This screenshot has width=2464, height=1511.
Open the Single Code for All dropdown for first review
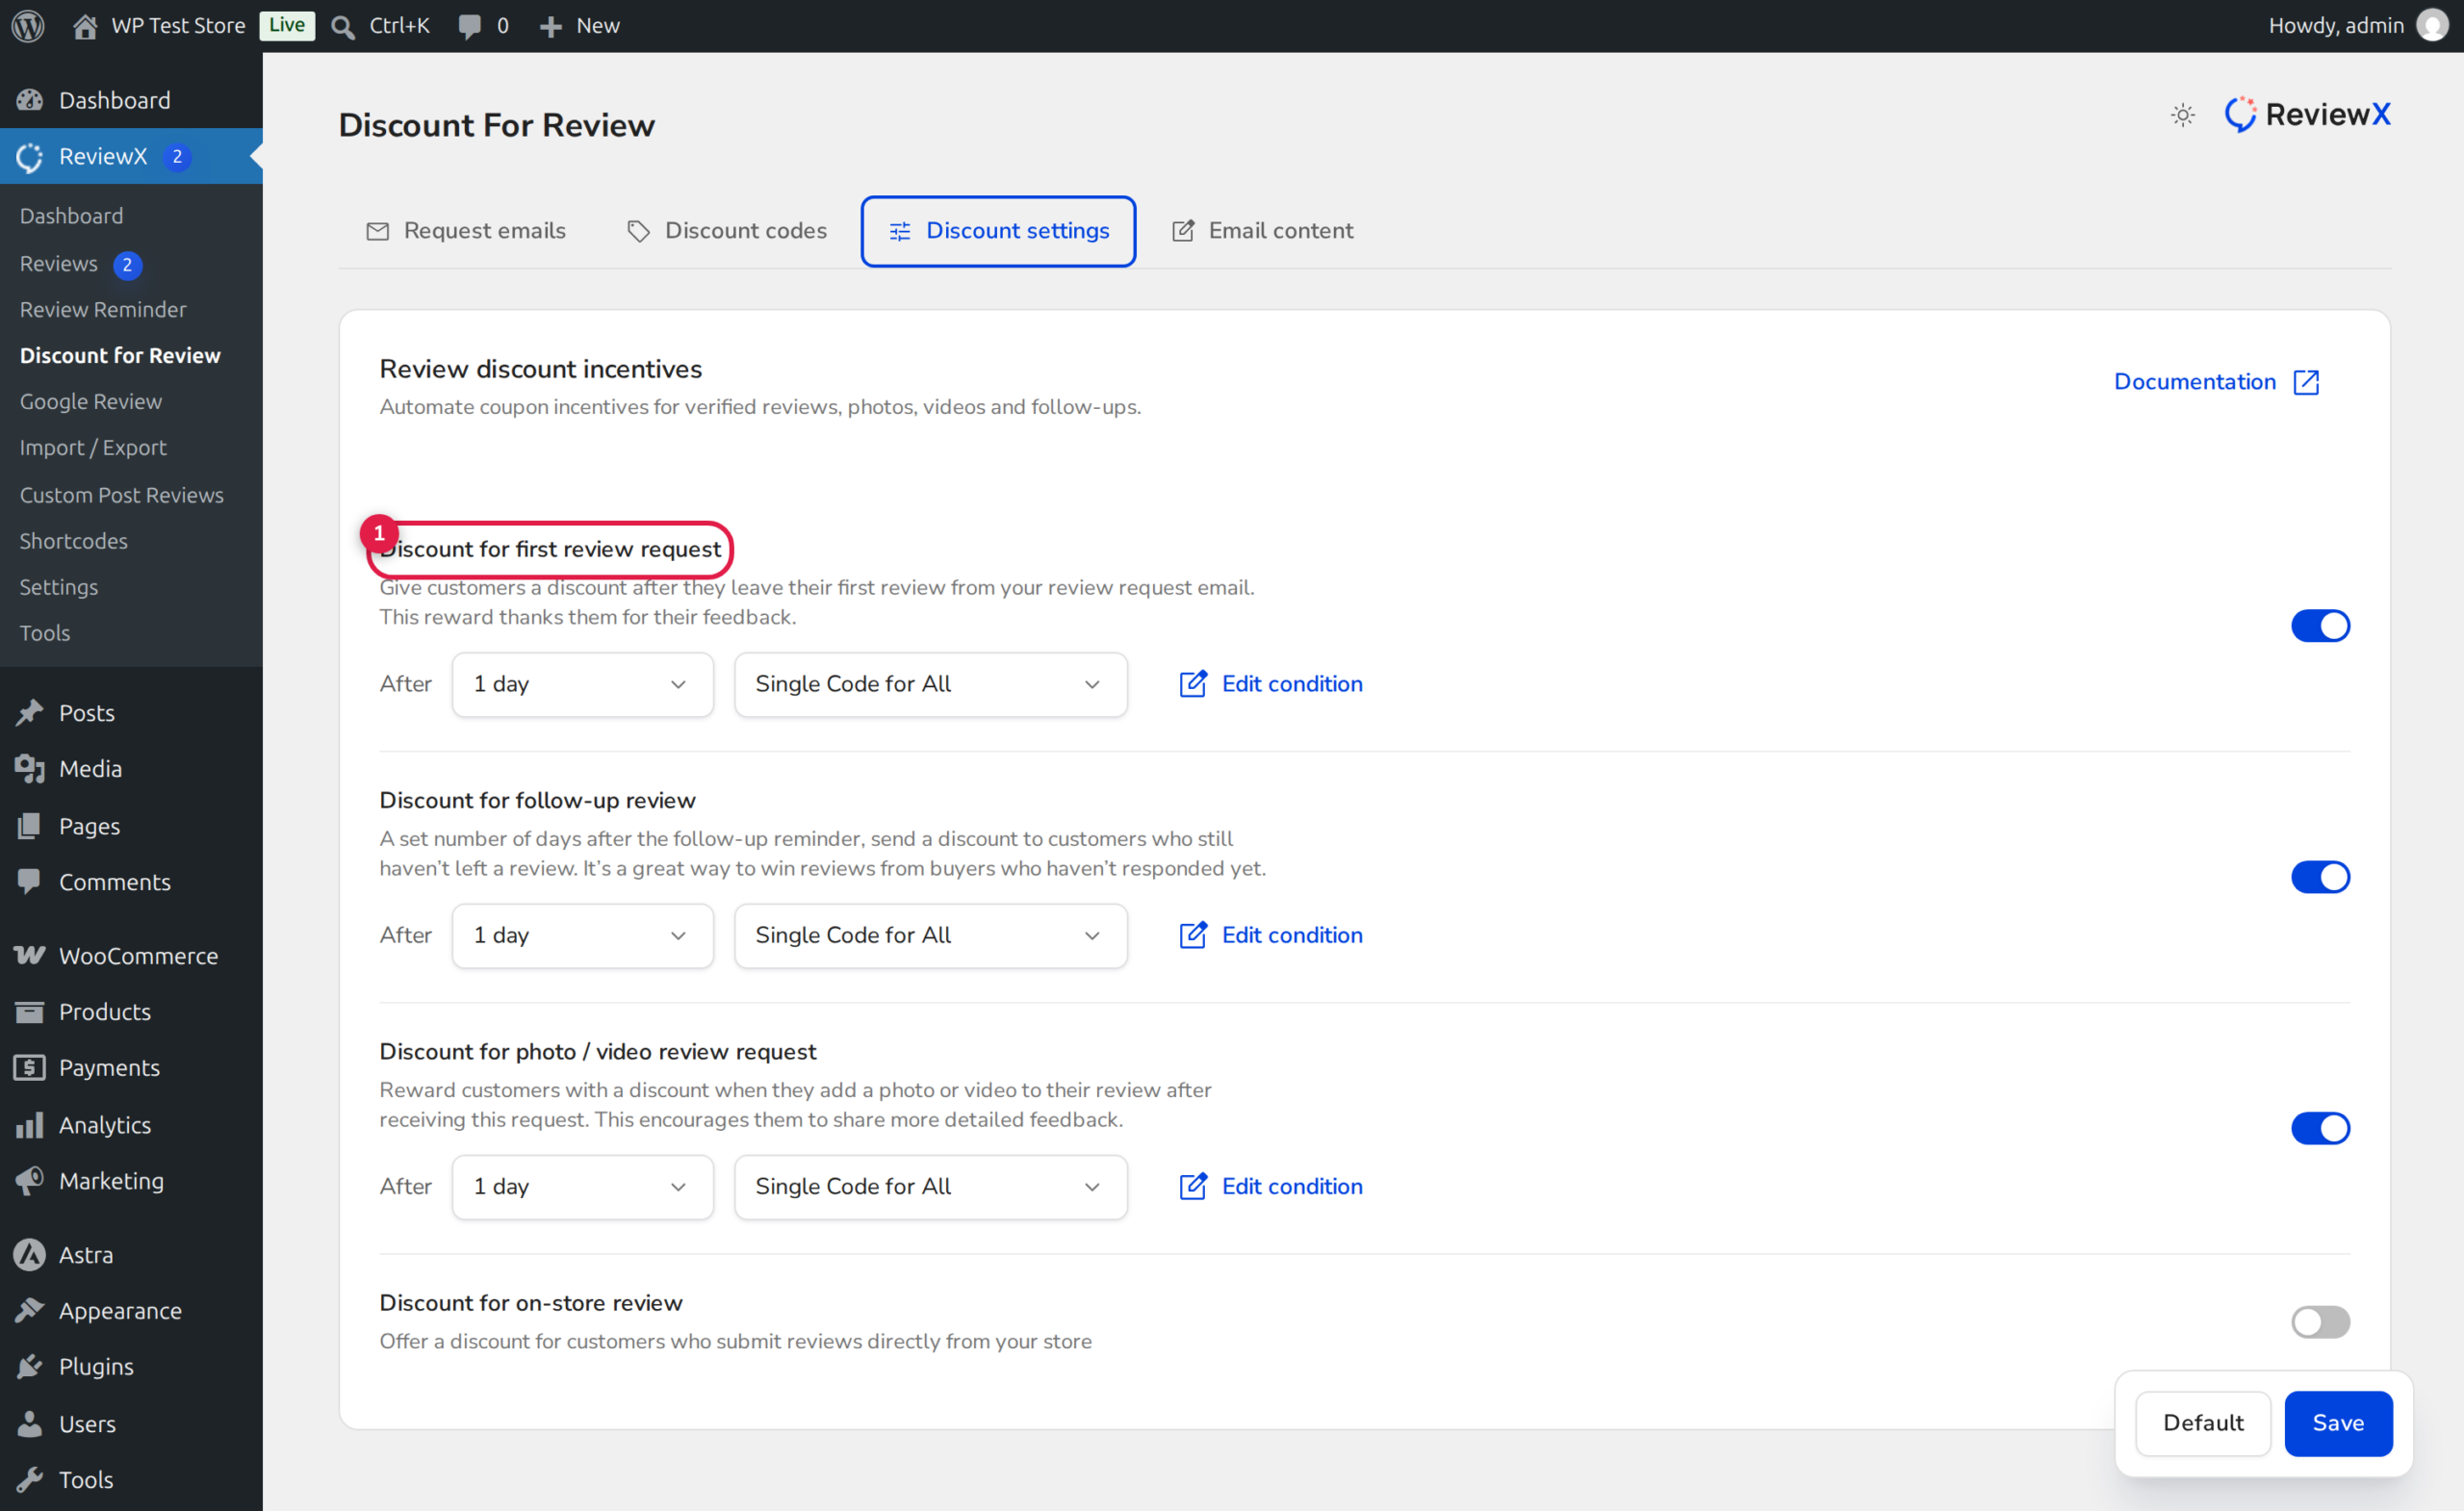[931, 684]
